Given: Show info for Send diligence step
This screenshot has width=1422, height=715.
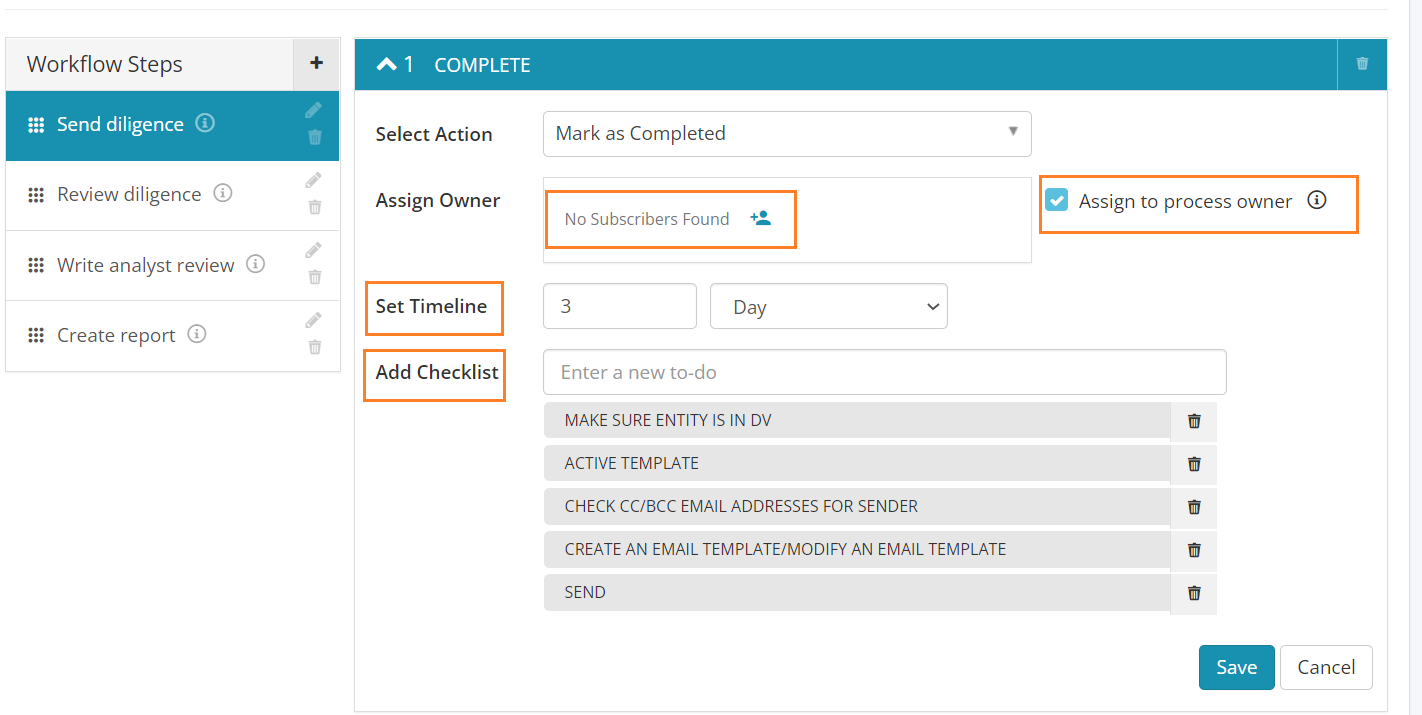Looking at the screenshot, I should coord(205,123).
